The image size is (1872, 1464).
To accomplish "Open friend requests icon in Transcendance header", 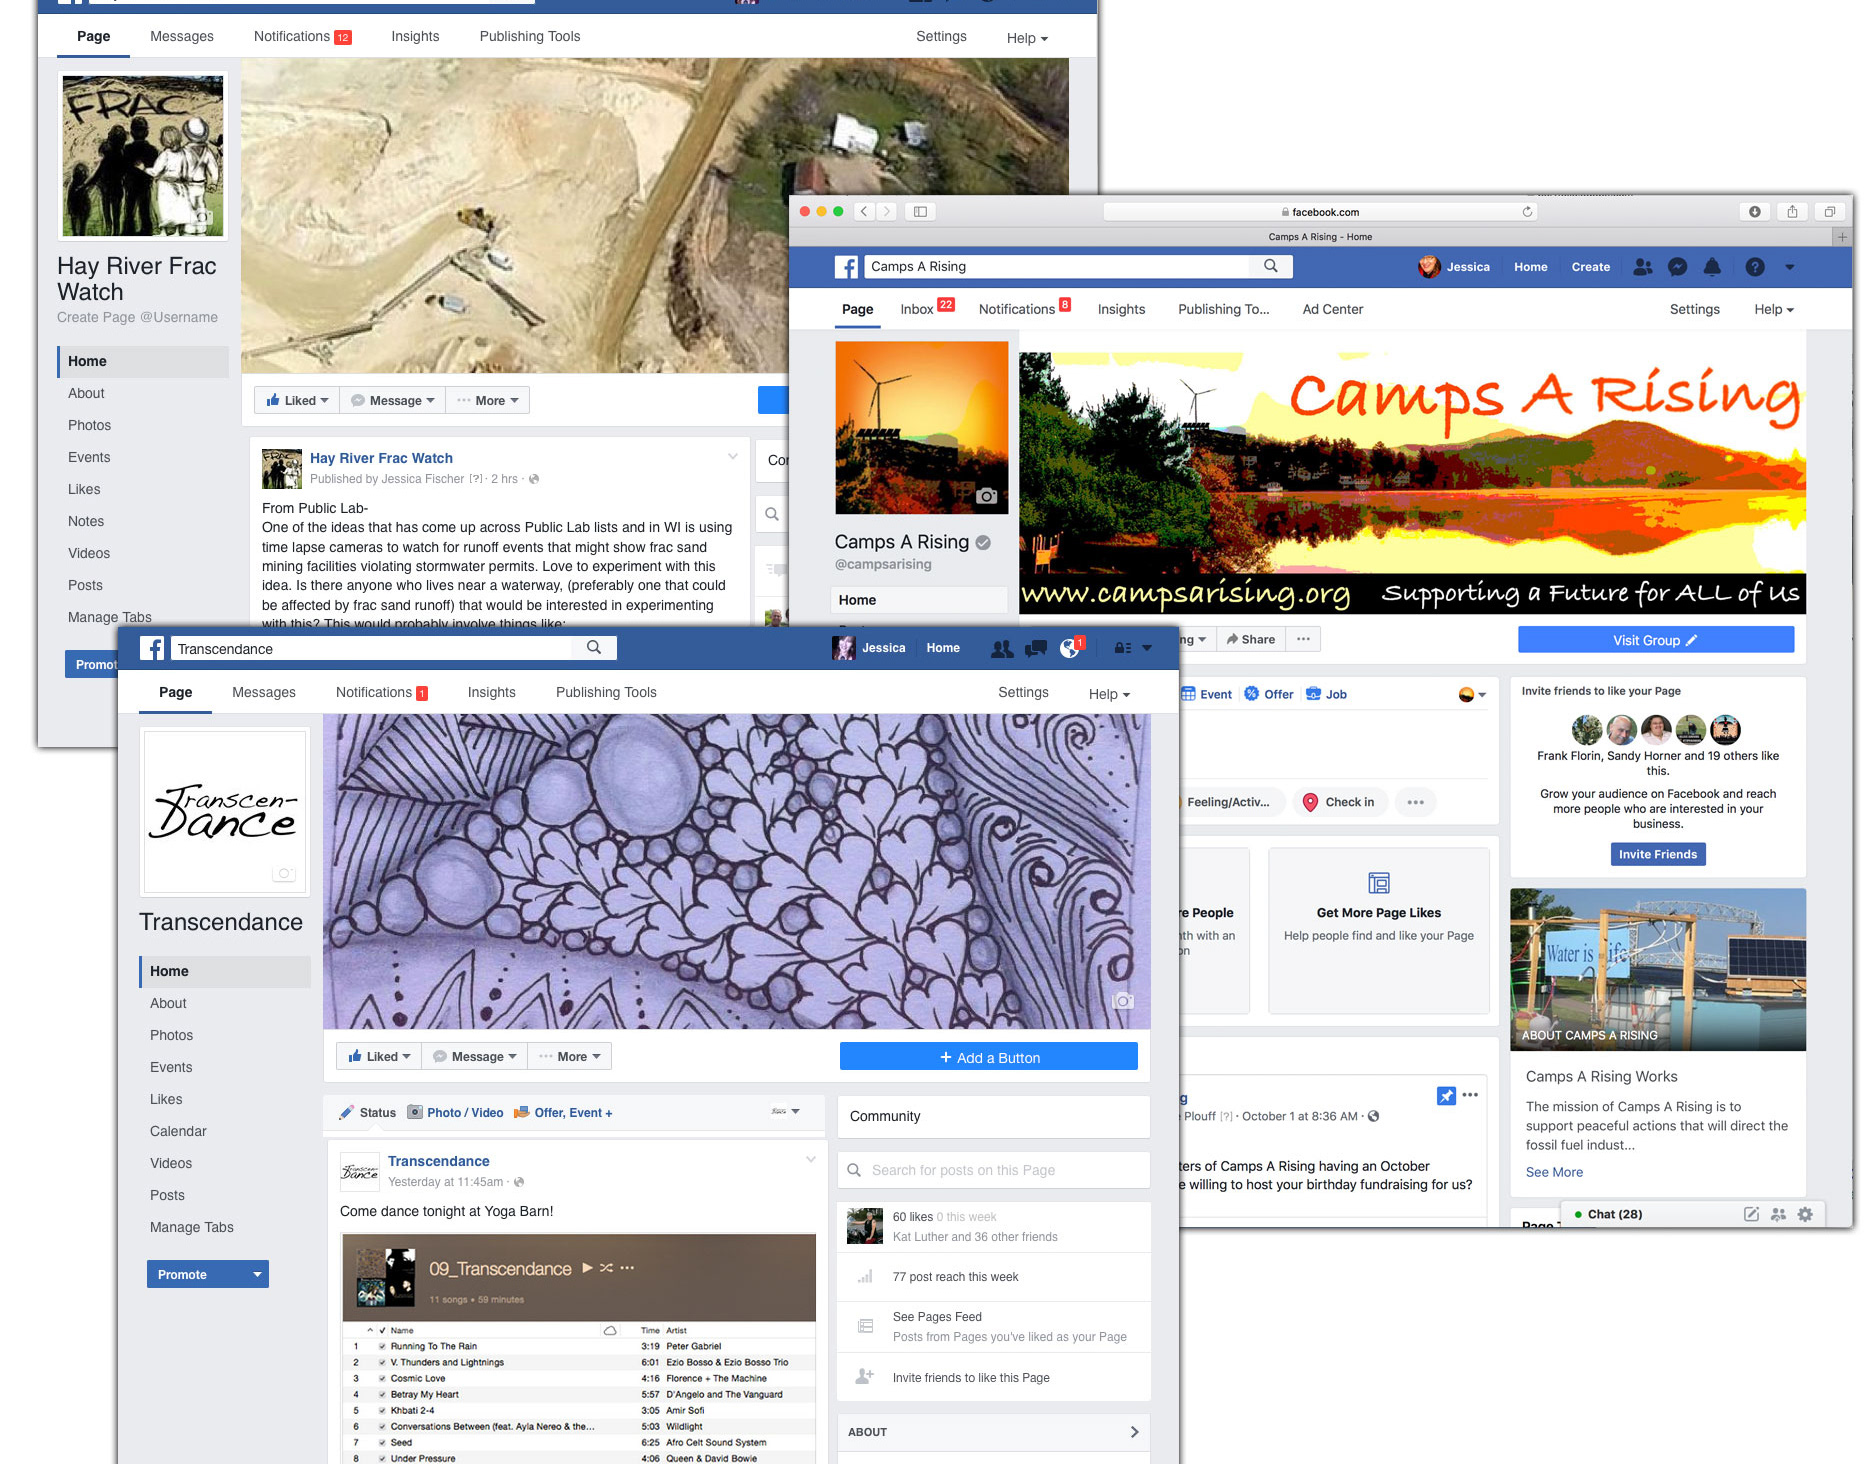I will (x=1002, y=648).
